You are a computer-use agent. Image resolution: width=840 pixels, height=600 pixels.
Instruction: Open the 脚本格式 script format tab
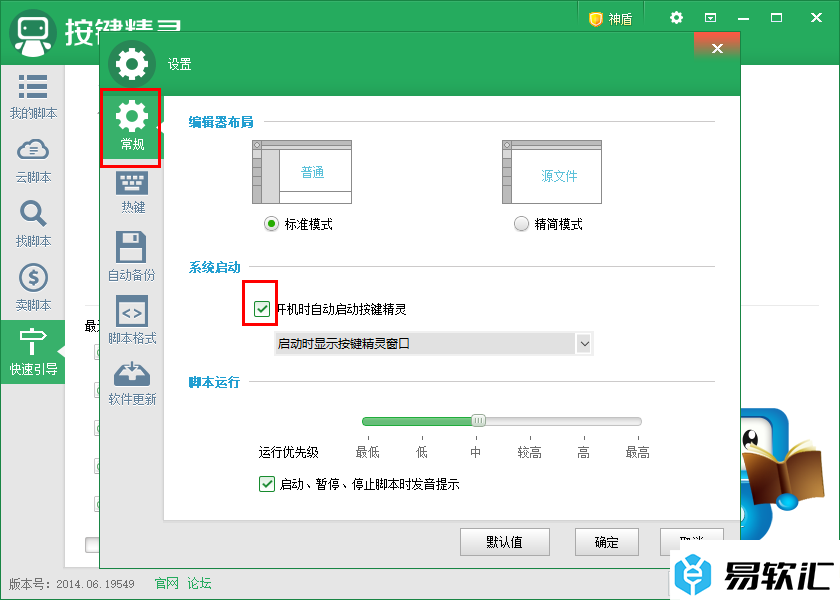[132, 320]
